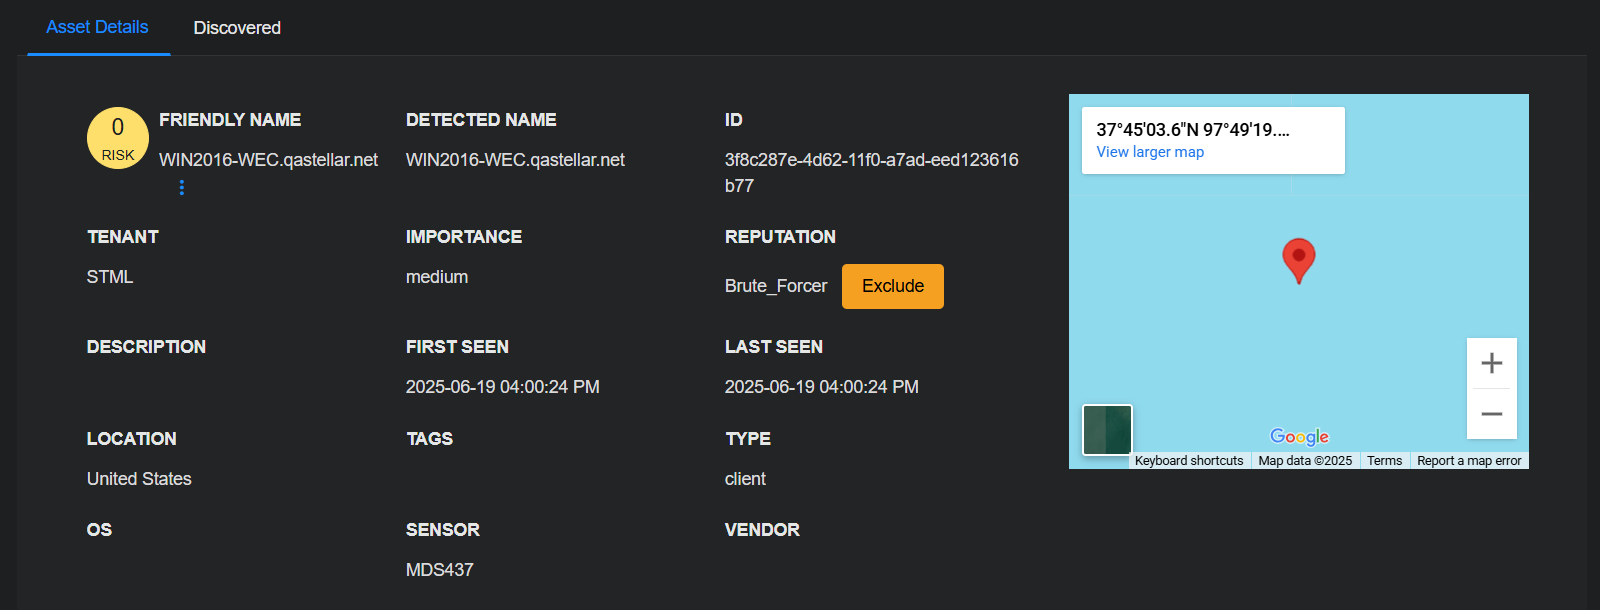Open map Keyboard shortcuts

[1188, 461]
